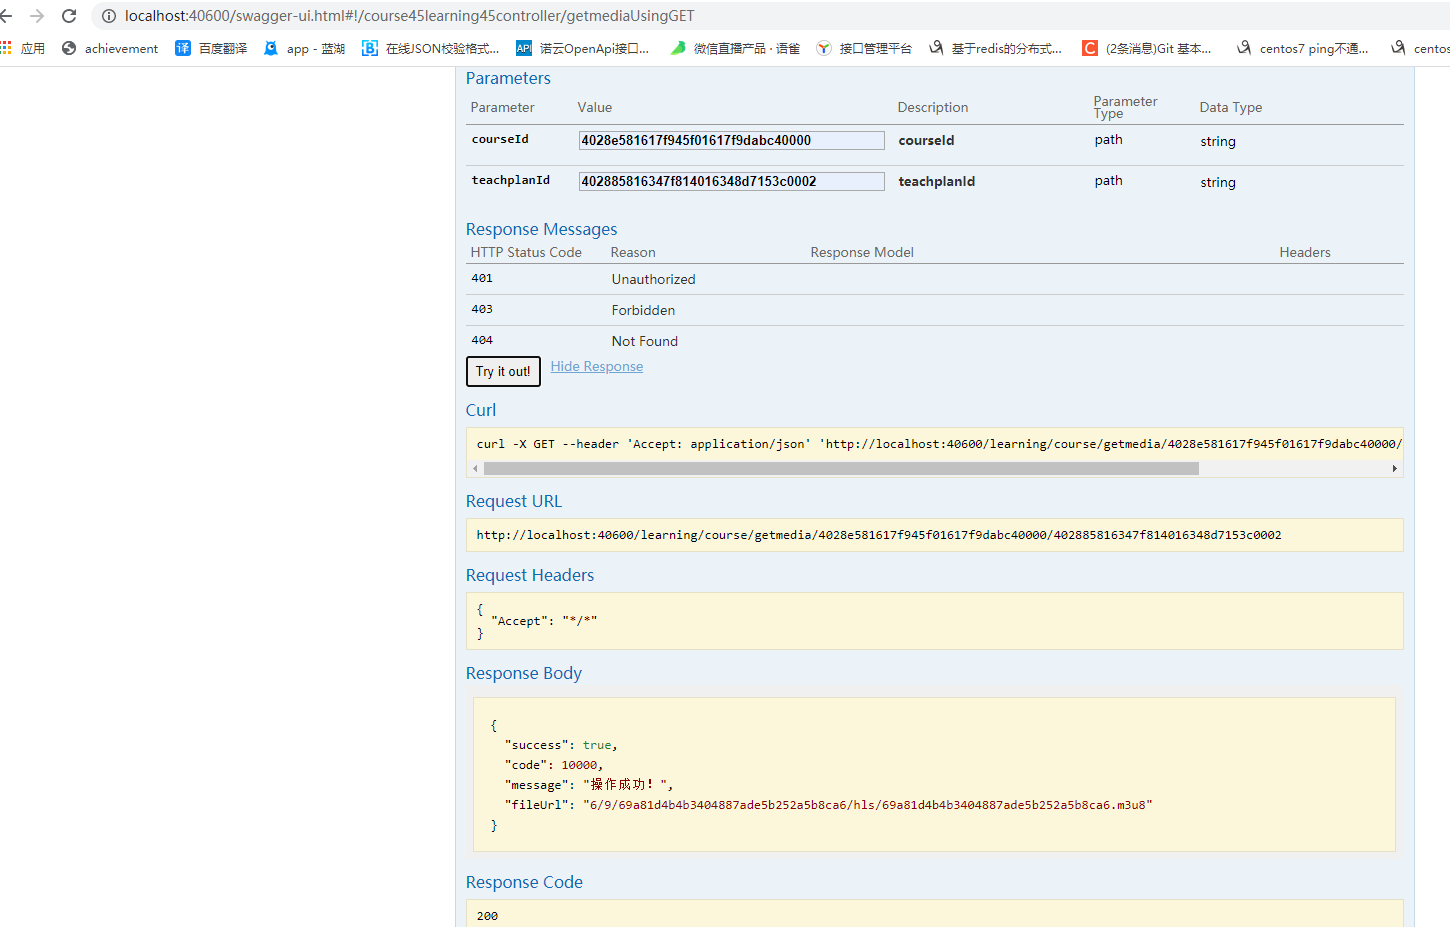
Task: Select the courseId parameter name
Action: [x=500, y=140]
